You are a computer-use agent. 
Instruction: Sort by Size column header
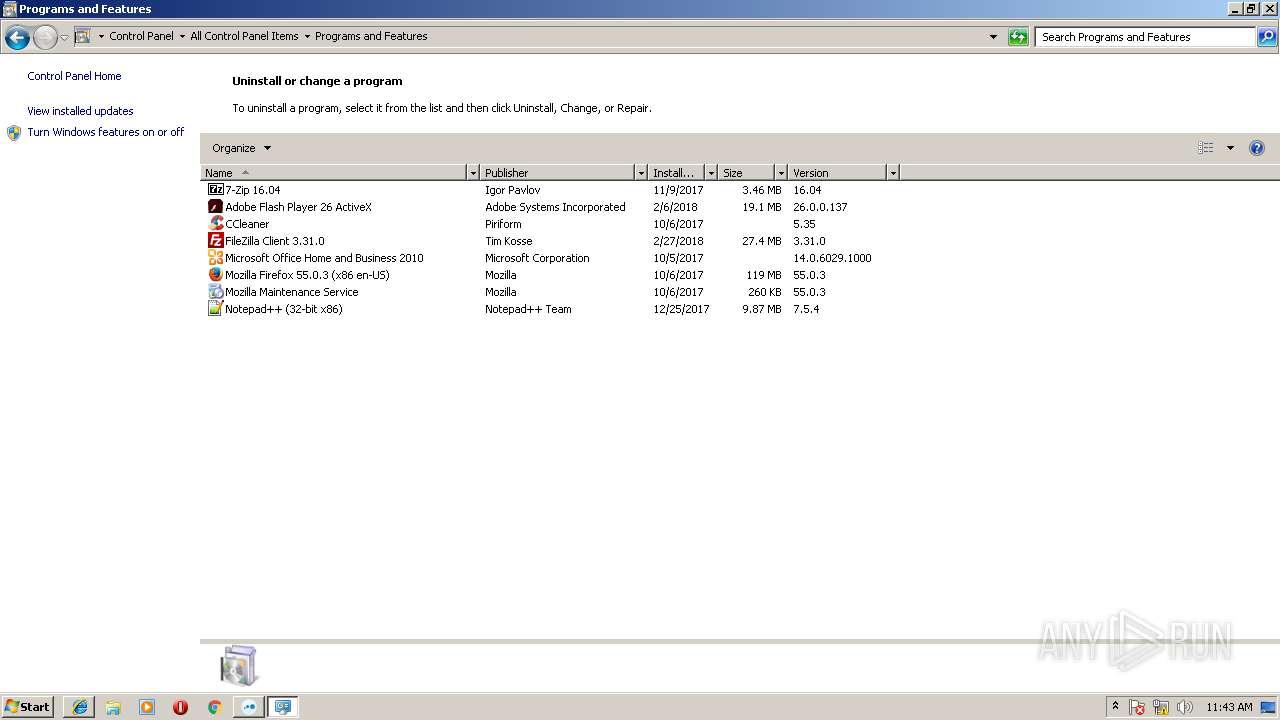746,173
